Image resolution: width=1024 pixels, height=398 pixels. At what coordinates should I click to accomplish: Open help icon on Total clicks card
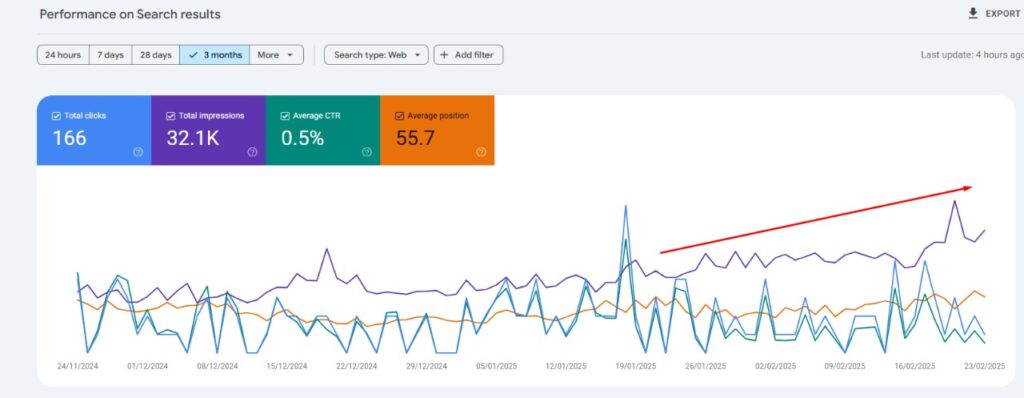pos(138,152)
